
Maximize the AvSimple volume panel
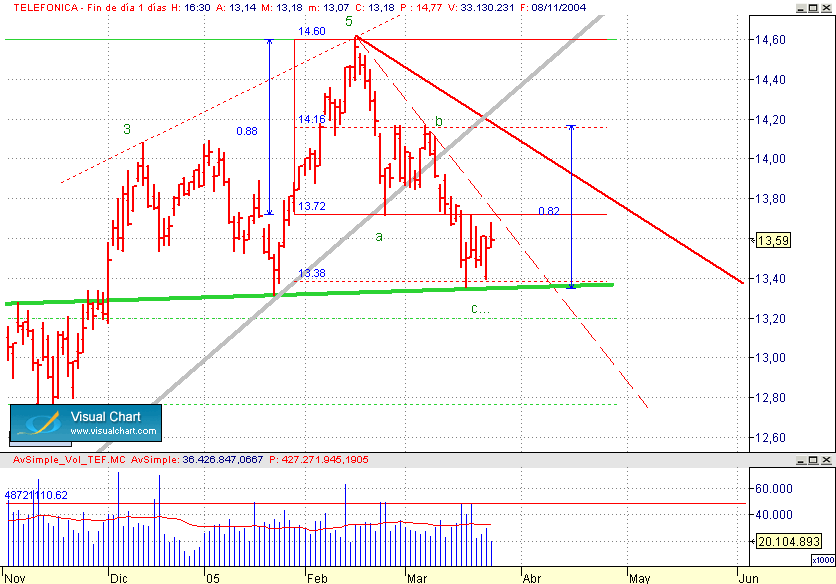(813, 460)
